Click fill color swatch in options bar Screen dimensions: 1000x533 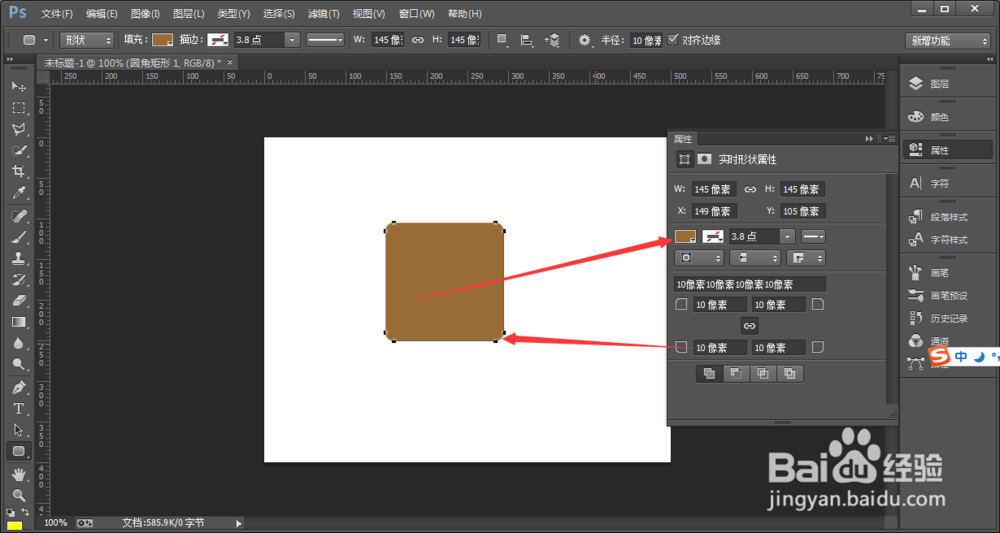coord(163,40)
